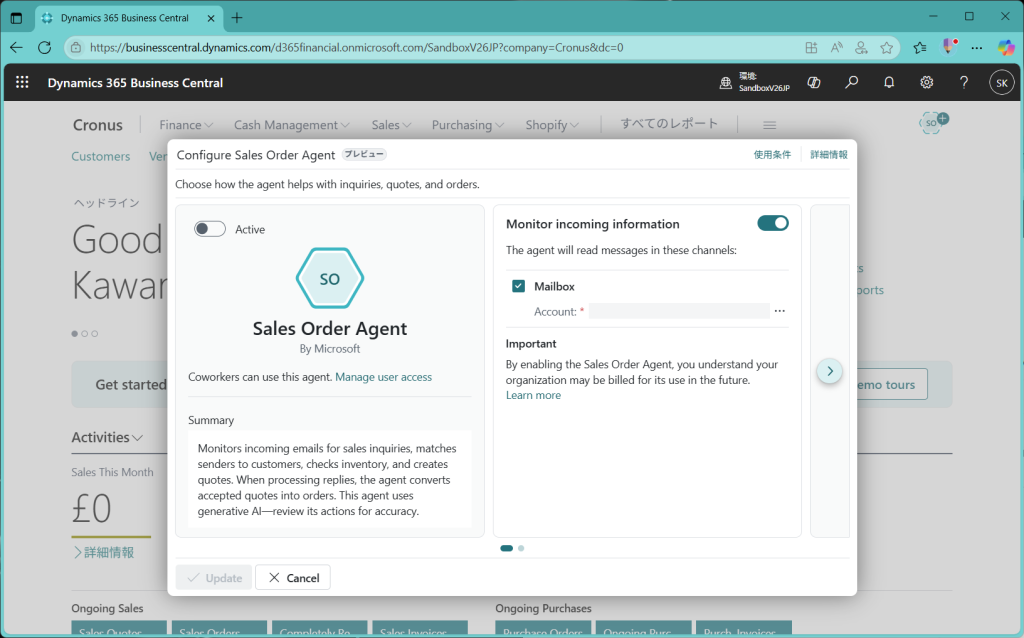The width and height of the screenshot is (1024, 638).
Task: Select the second dialog page indicator dot
Action: pyautogui.click(x=521, y=548)
